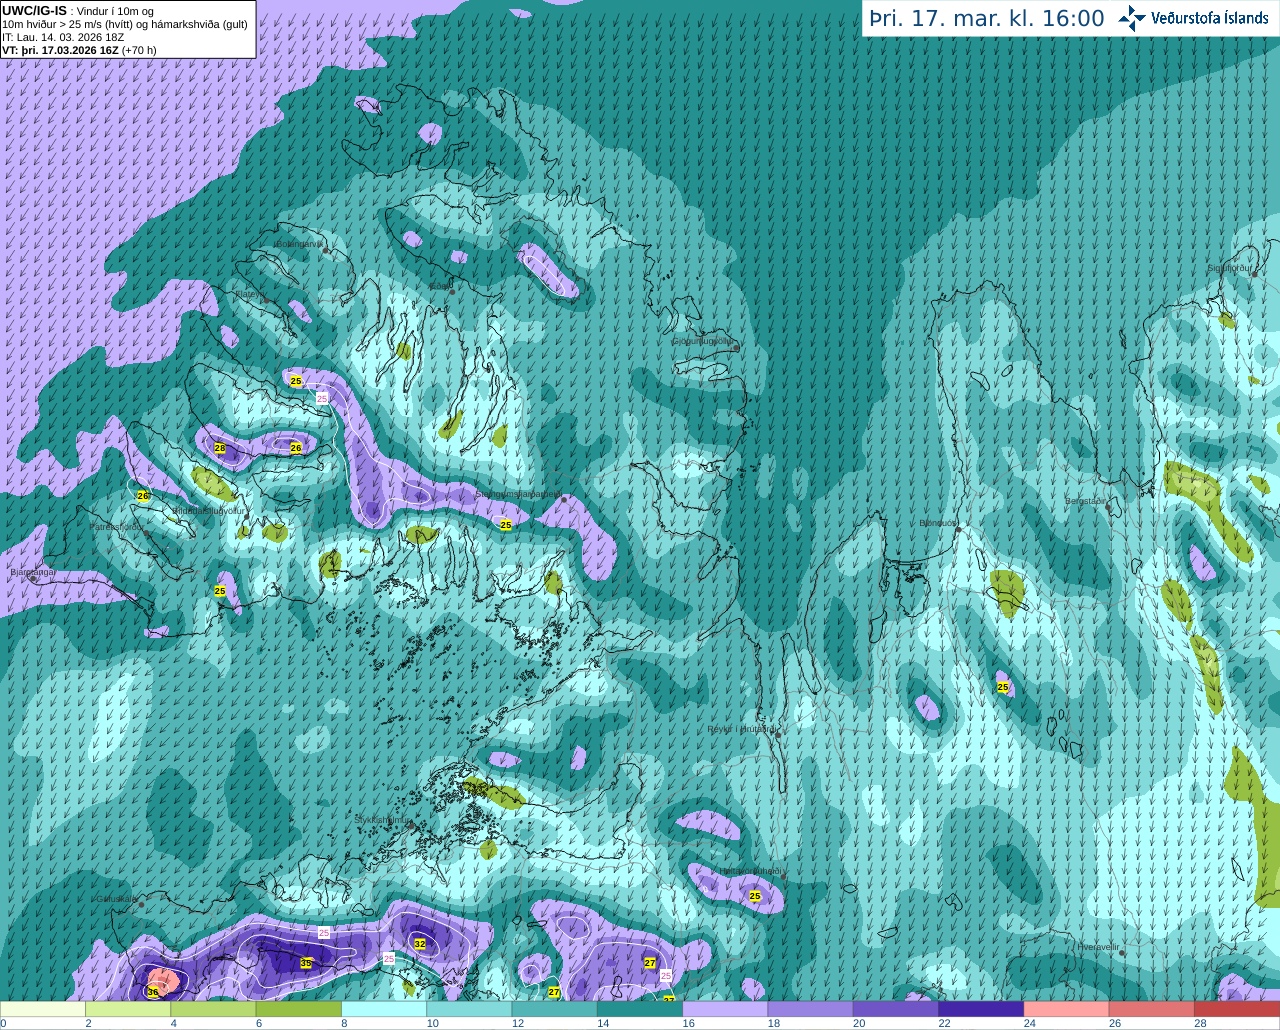Click the Holtavörðuheiði station label
This screenshot has width=1280, height=1030.
coord(750,870)
